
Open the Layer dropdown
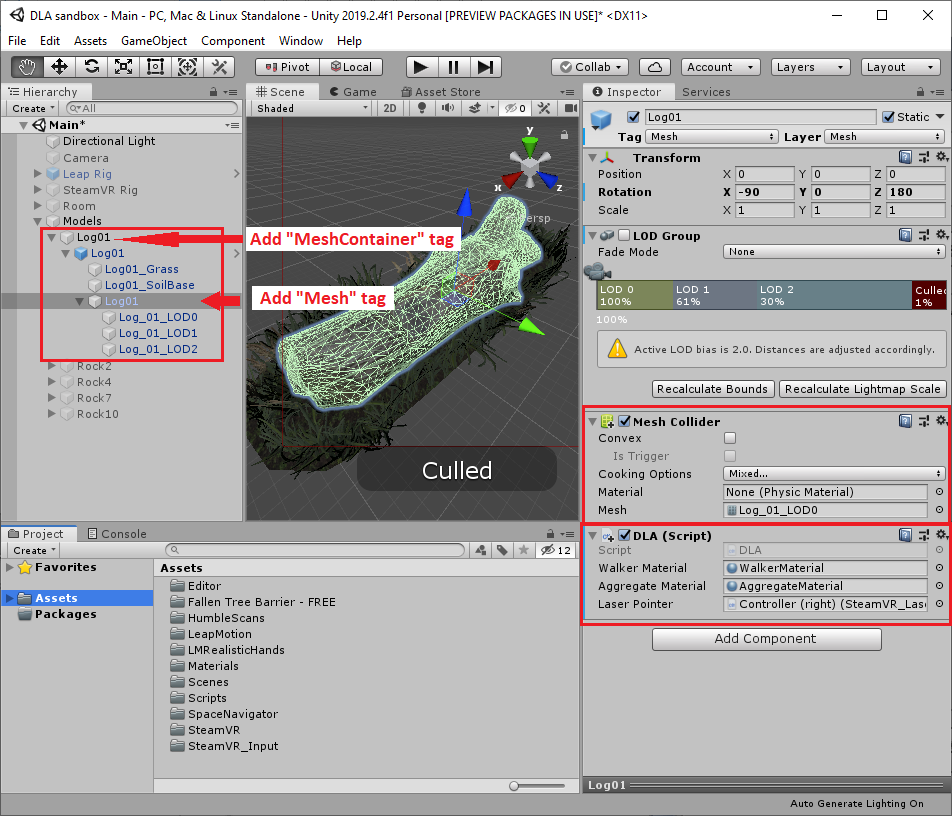tap(885, 137)
